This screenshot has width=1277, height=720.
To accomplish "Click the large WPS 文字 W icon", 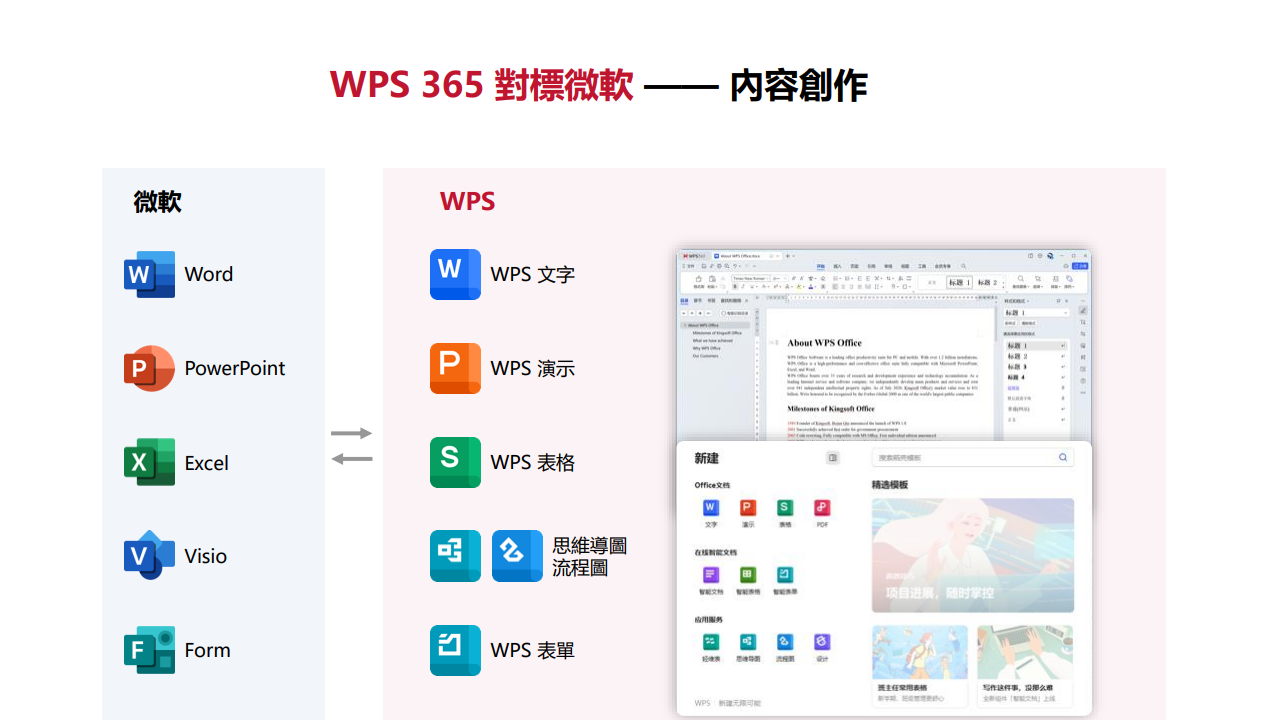I will 455,274.
